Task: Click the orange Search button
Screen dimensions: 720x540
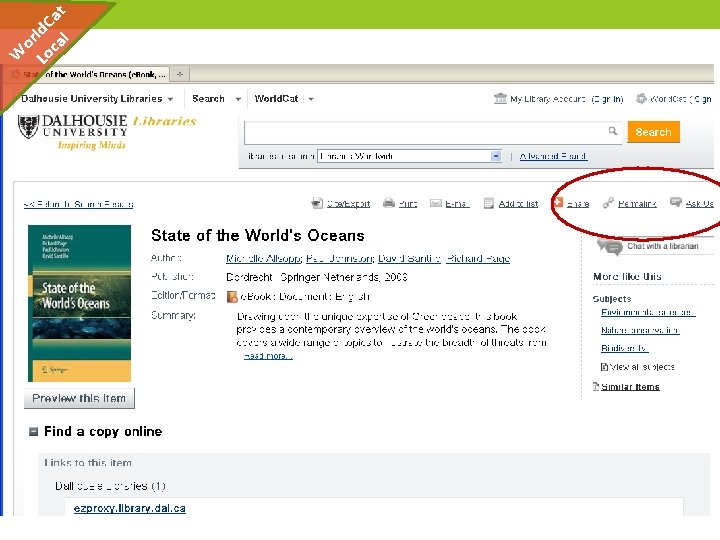Action: 653,132
